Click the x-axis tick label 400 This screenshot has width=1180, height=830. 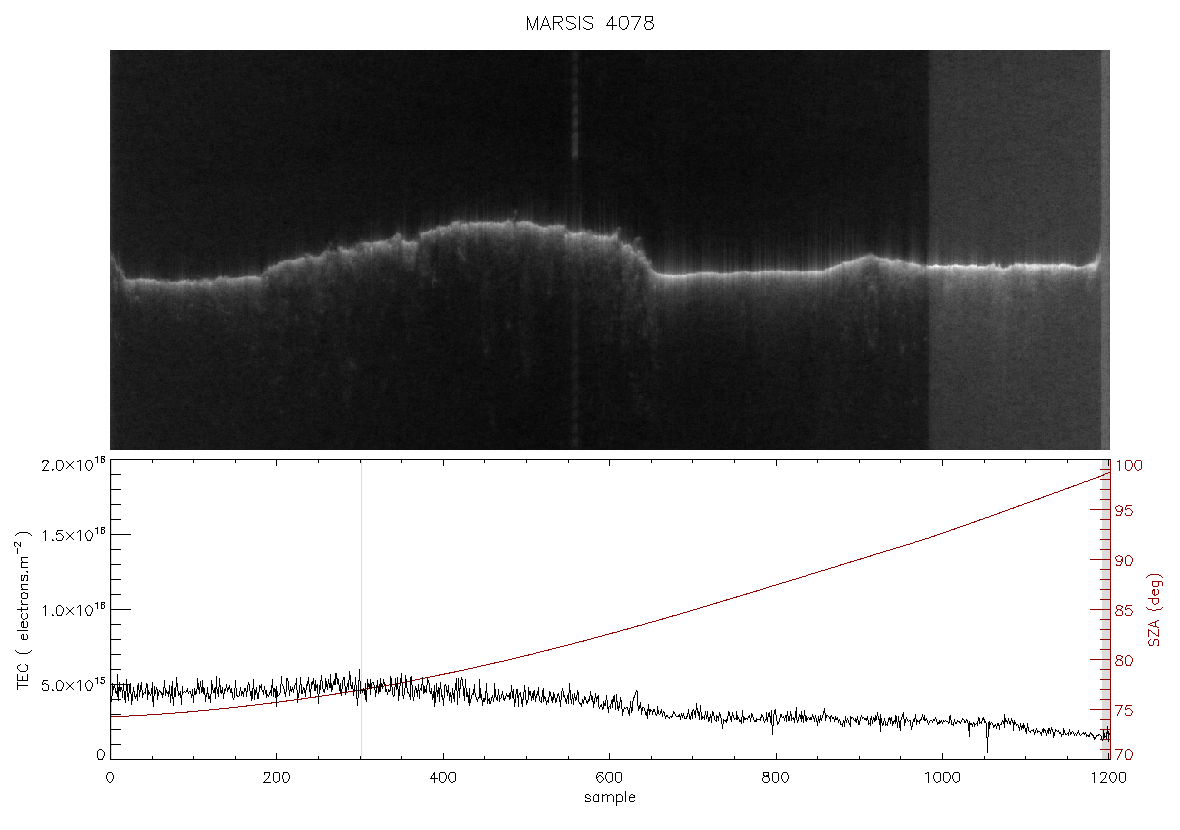(442, 777)
